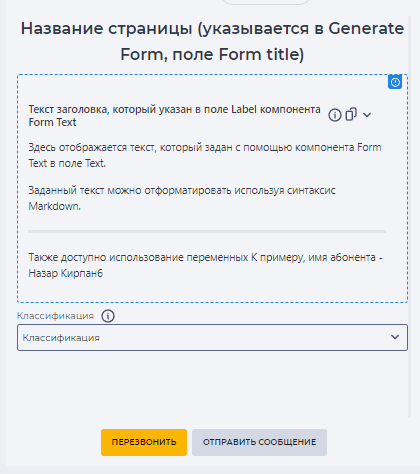
Task: Click the ОТПРАВИТЬ СООБЩЕНИЕ button
Action: click(x=259, y=442)
